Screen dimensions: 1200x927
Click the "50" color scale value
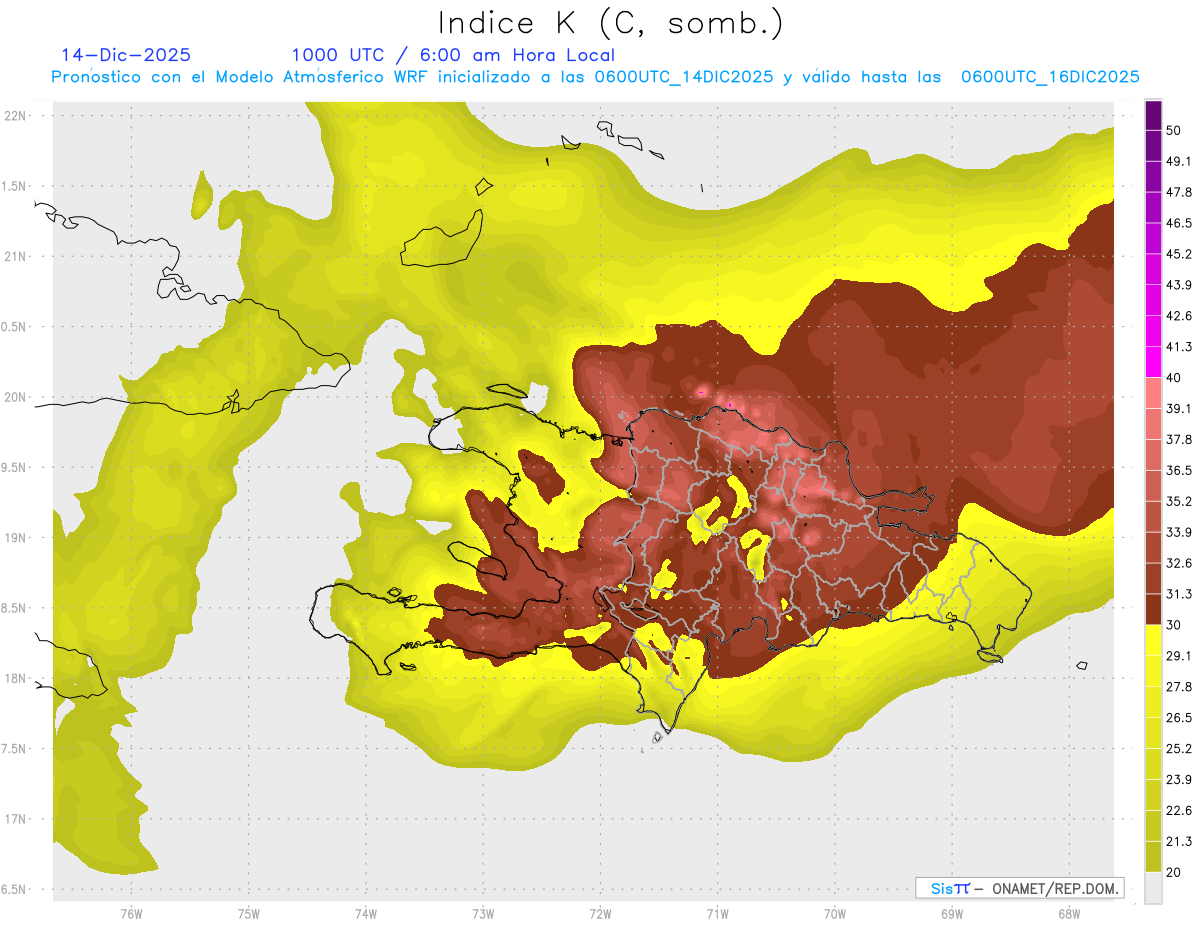1175,131
